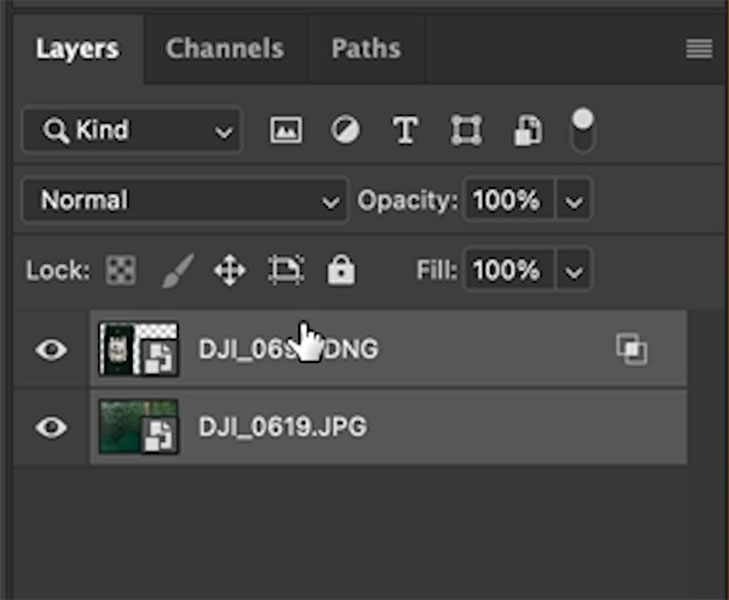
Task: Lock all padlock icon
Action: pos(341,270)
